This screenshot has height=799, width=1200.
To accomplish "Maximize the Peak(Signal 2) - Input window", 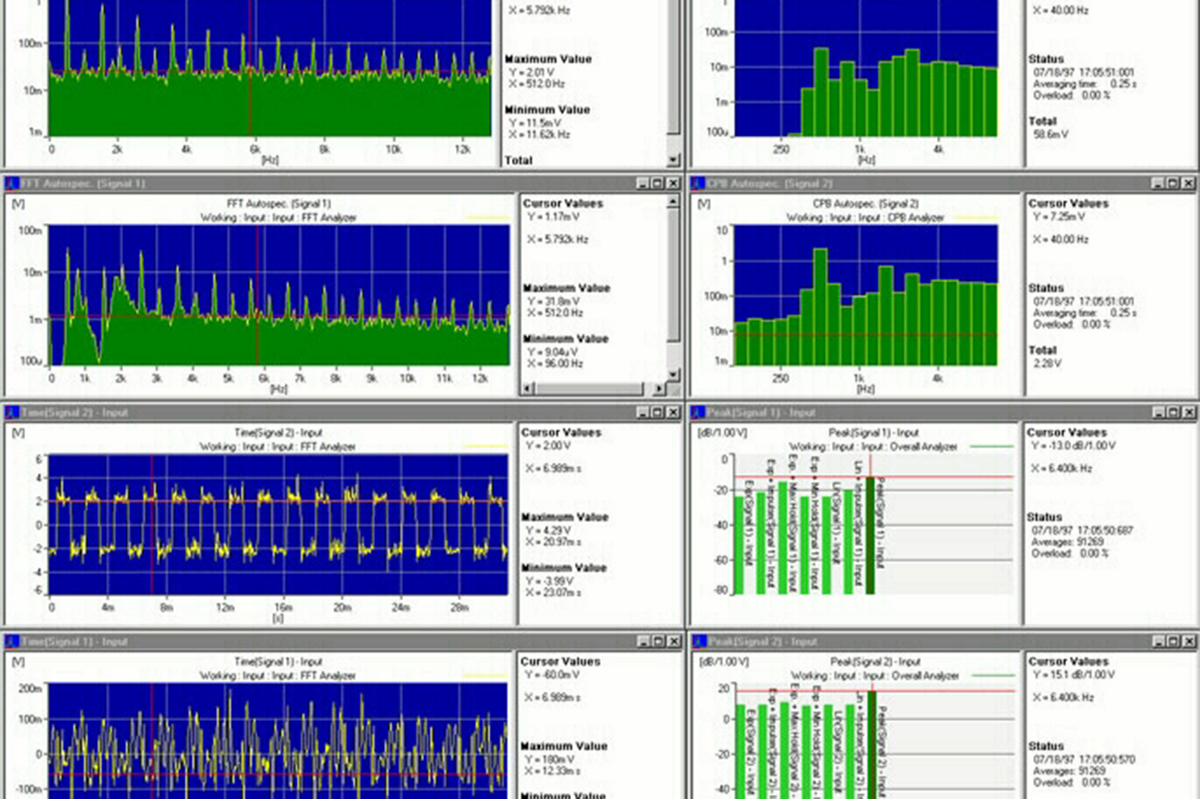I will coord(1172,641).
